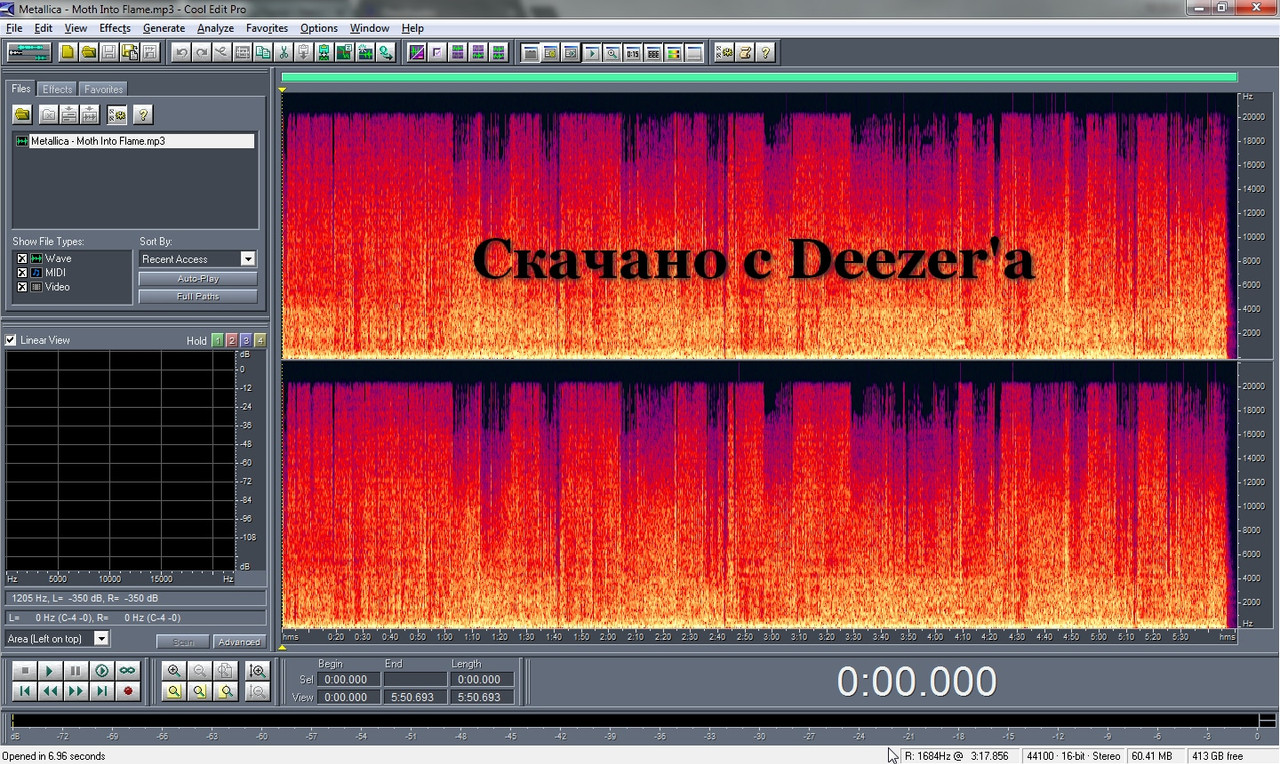This screenshot has height=764, width=1280.
Task: Switch to the Favorites tab
Action: [x=103, y=89]
